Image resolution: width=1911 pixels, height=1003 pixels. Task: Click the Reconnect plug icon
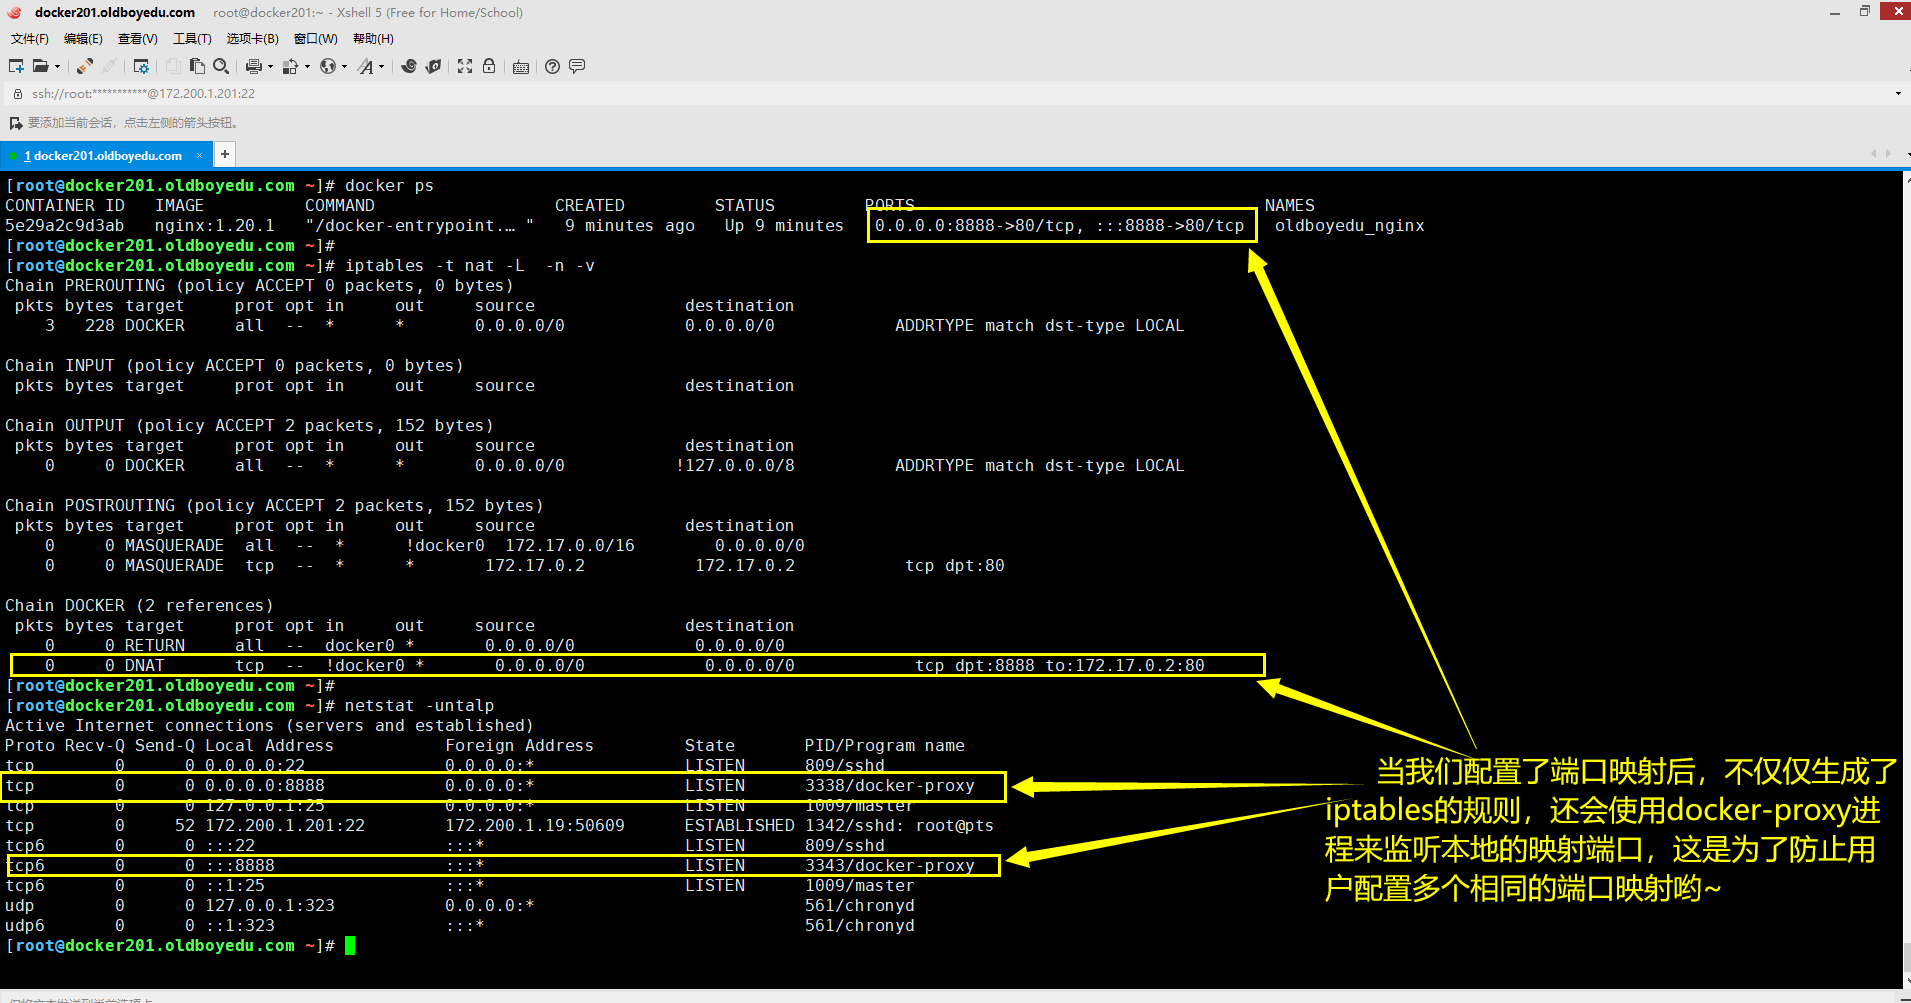[x=85, y=66]
